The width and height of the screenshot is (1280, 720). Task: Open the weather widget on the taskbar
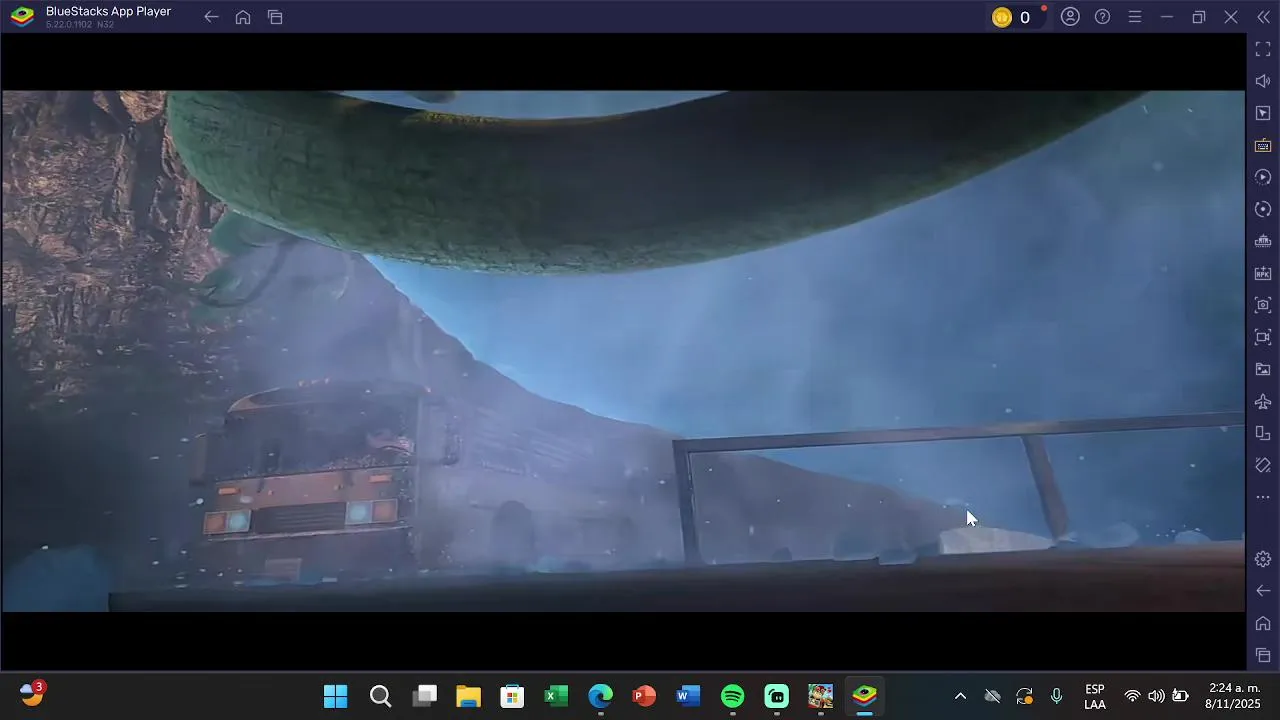pos(32,695)
